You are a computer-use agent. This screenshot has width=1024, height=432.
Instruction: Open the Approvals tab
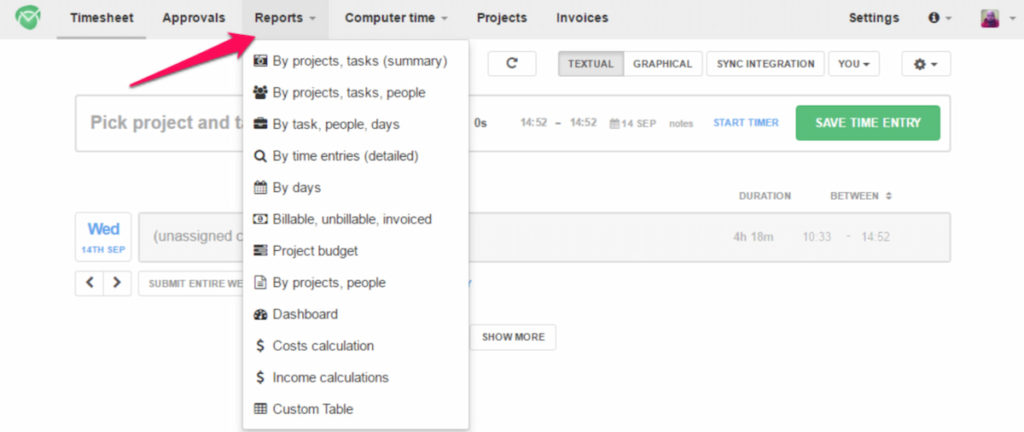[x=194, y=18]
